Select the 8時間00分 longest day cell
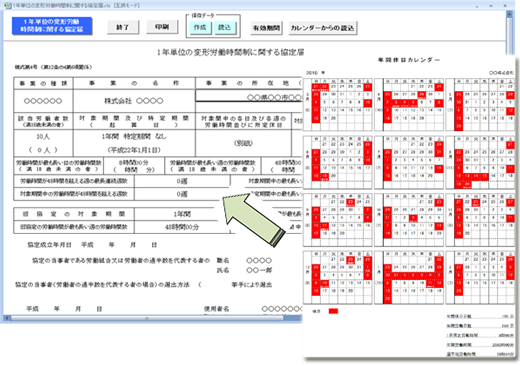 pyautogui.click(x=134, y=163)
